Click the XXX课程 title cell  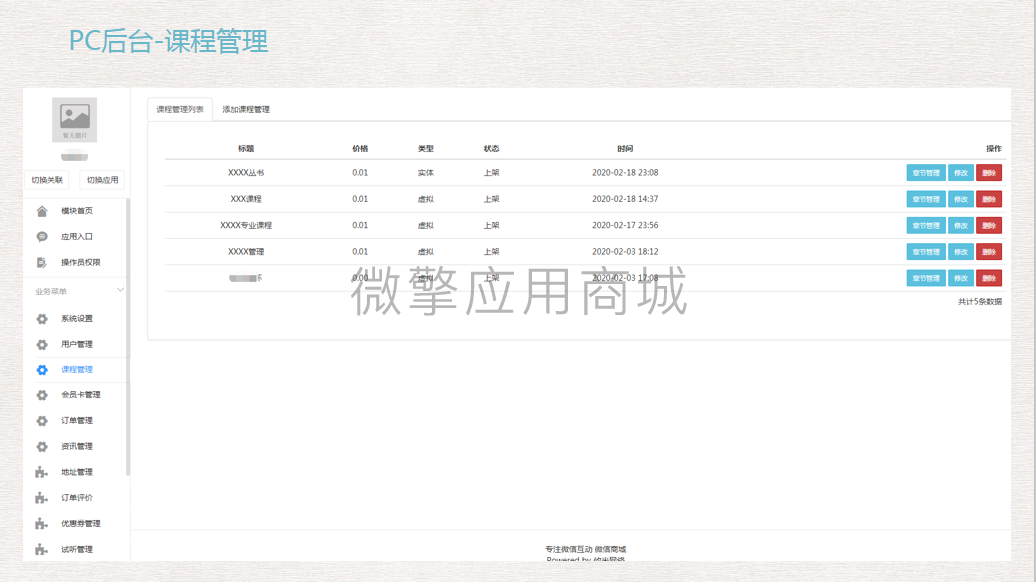246,199
